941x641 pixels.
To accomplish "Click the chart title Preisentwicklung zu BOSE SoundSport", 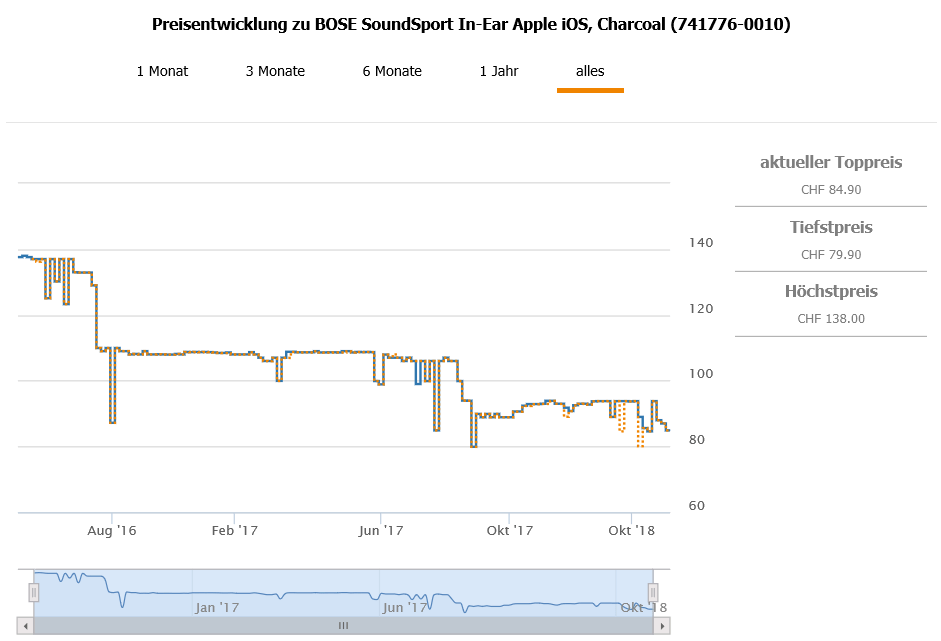I will (471, 25).
